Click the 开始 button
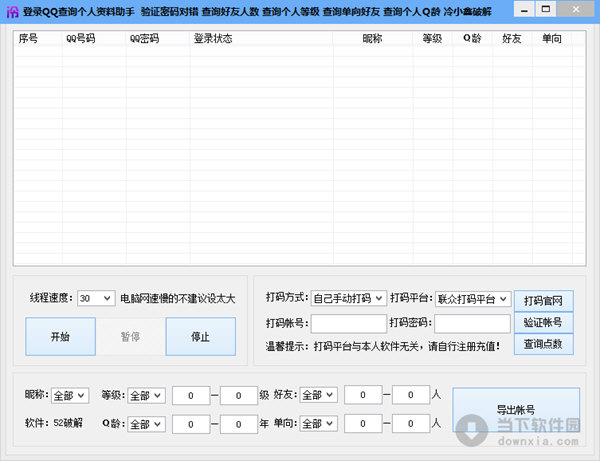 (x=60, y=337)
